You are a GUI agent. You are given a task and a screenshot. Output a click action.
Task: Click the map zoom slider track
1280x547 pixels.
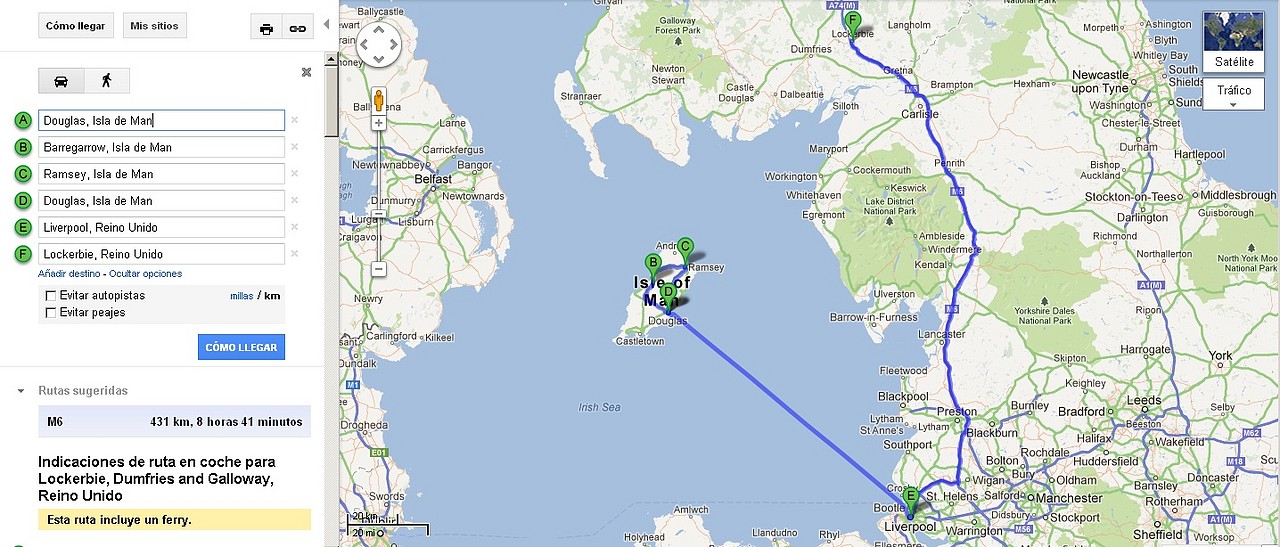coord(379,196)
